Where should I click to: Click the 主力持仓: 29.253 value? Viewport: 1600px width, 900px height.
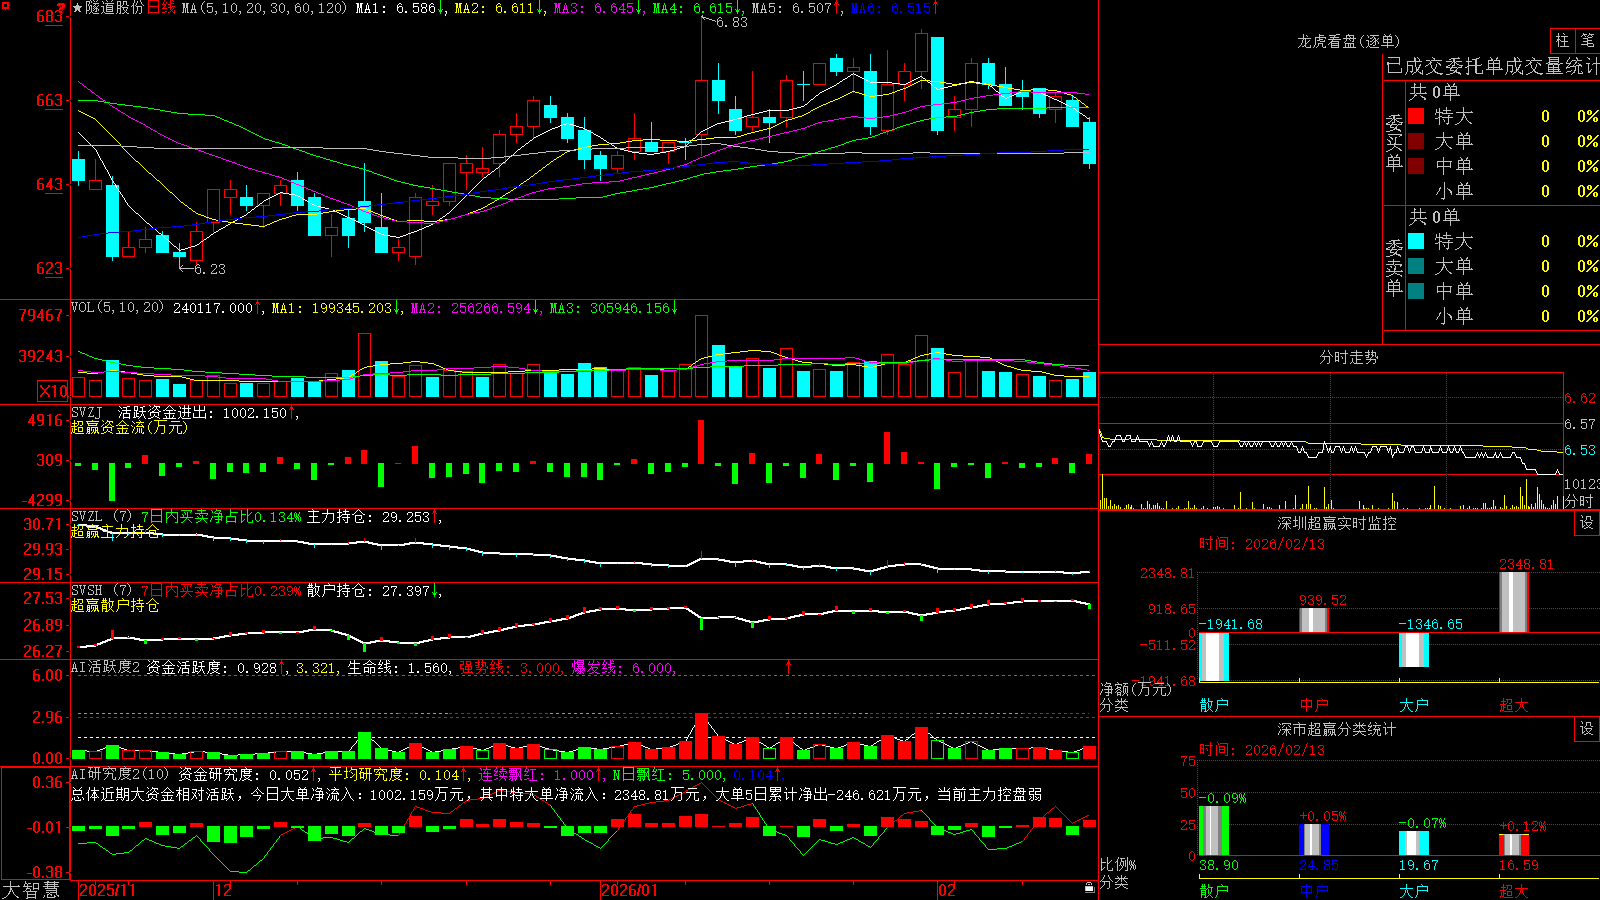pyautogui.click(x=368, y=517)
